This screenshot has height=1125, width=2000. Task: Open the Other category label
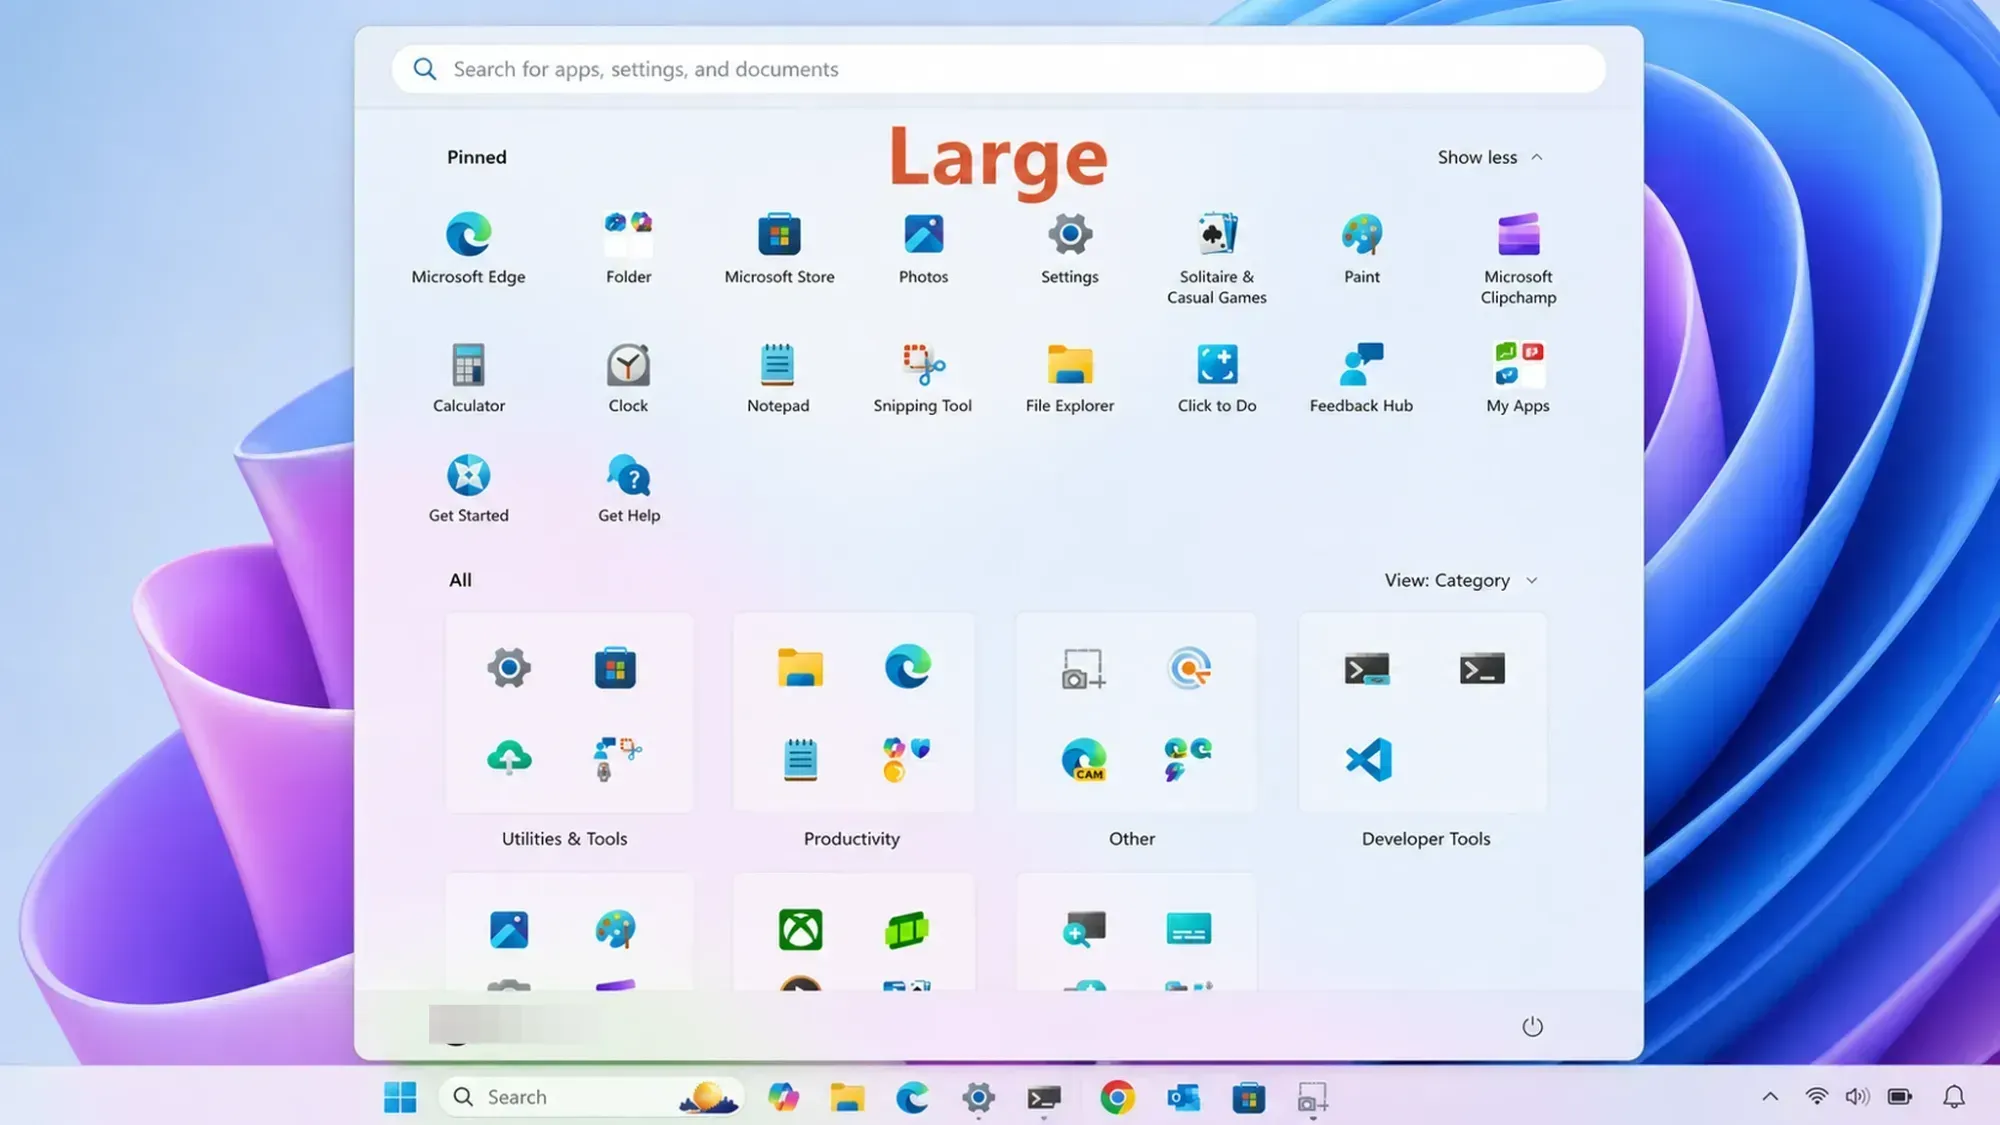click(x=1132, y=838)
